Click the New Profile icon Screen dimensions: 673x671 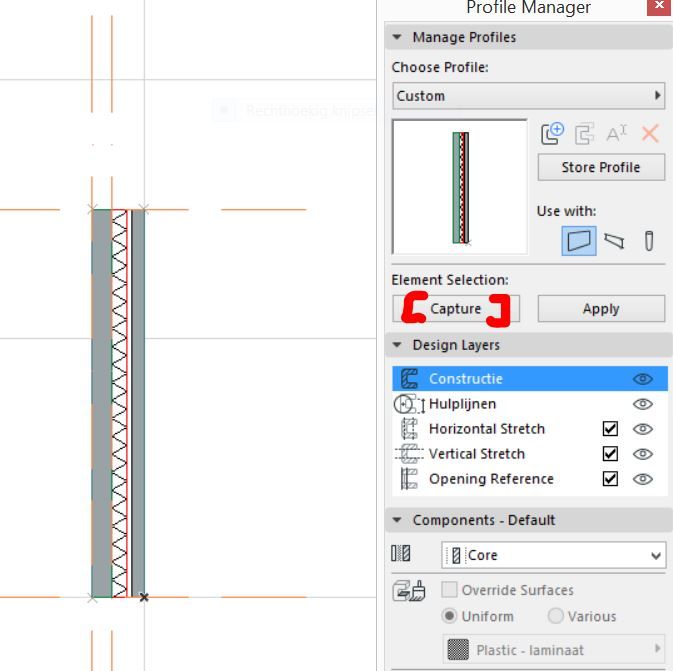pos(552,134)
